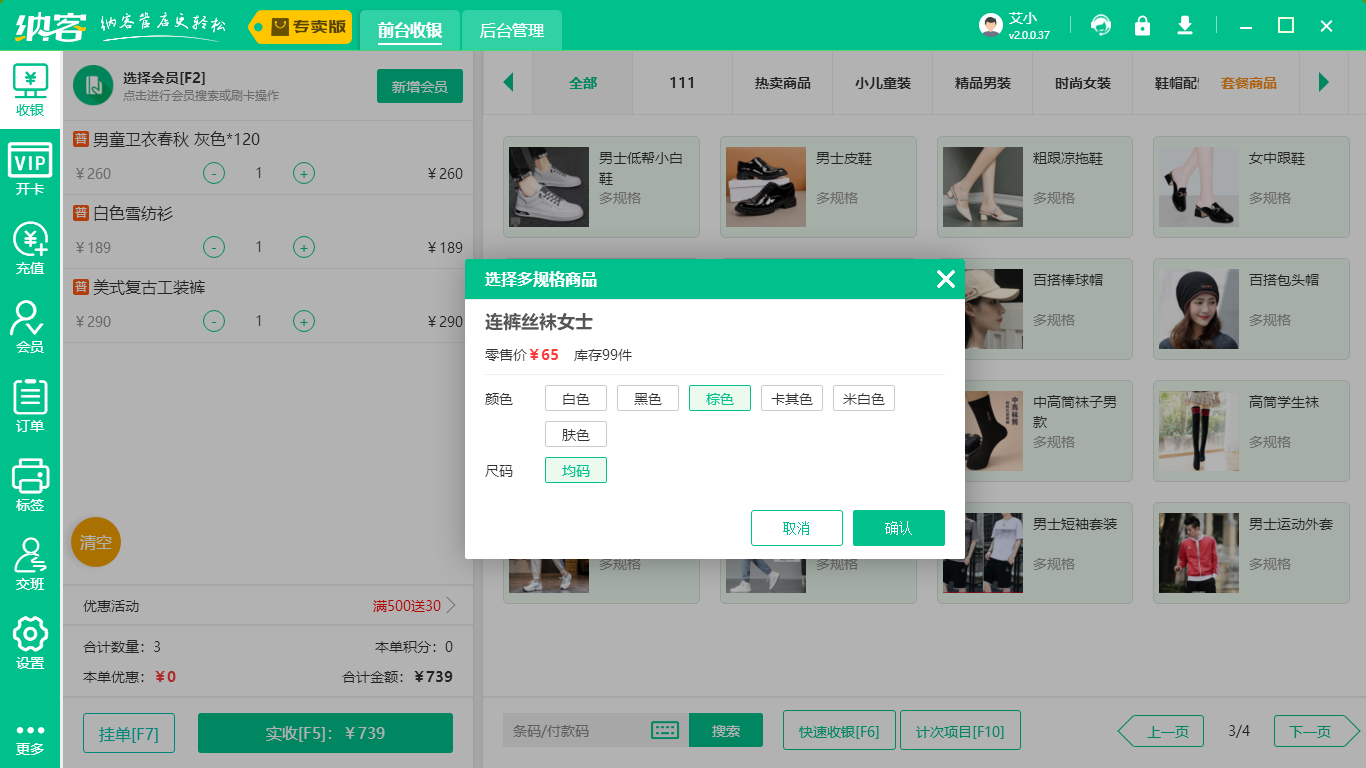This screenshot has height=768, width=1366.
Task: Open the 订单 orders sidebar icon
Action: coord(30,405)
